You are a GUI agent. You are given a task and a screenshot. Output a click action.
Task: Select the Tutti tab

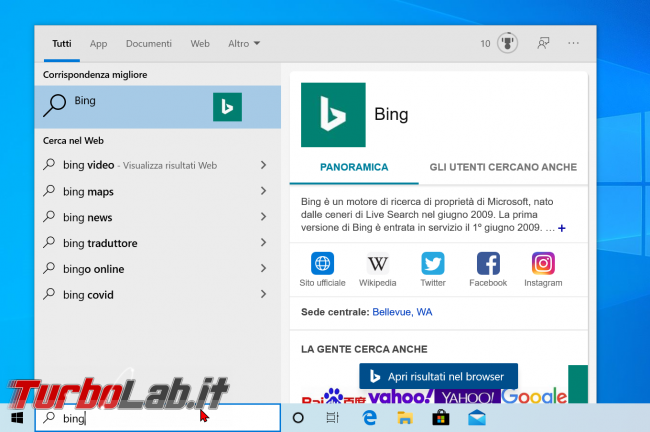click(x=62, y=44)
